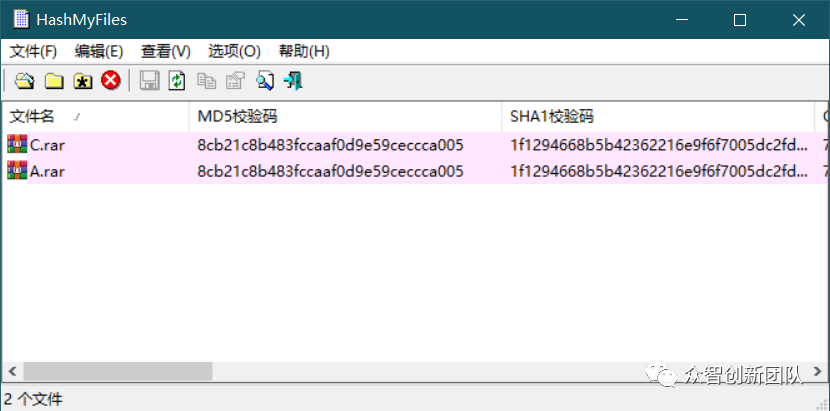
Task: Sort by the 文件名 column header
Action: (x=95, y=117)
